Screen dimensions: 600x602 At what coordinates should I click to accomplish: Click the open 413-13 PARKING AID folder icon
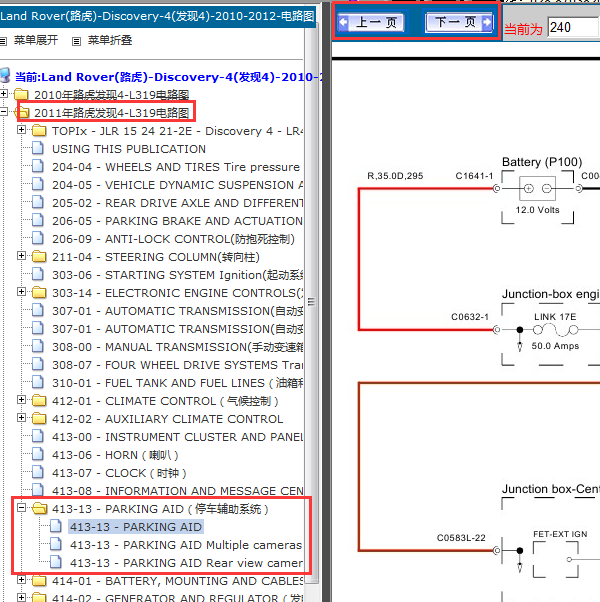click(x=39, y=509)
